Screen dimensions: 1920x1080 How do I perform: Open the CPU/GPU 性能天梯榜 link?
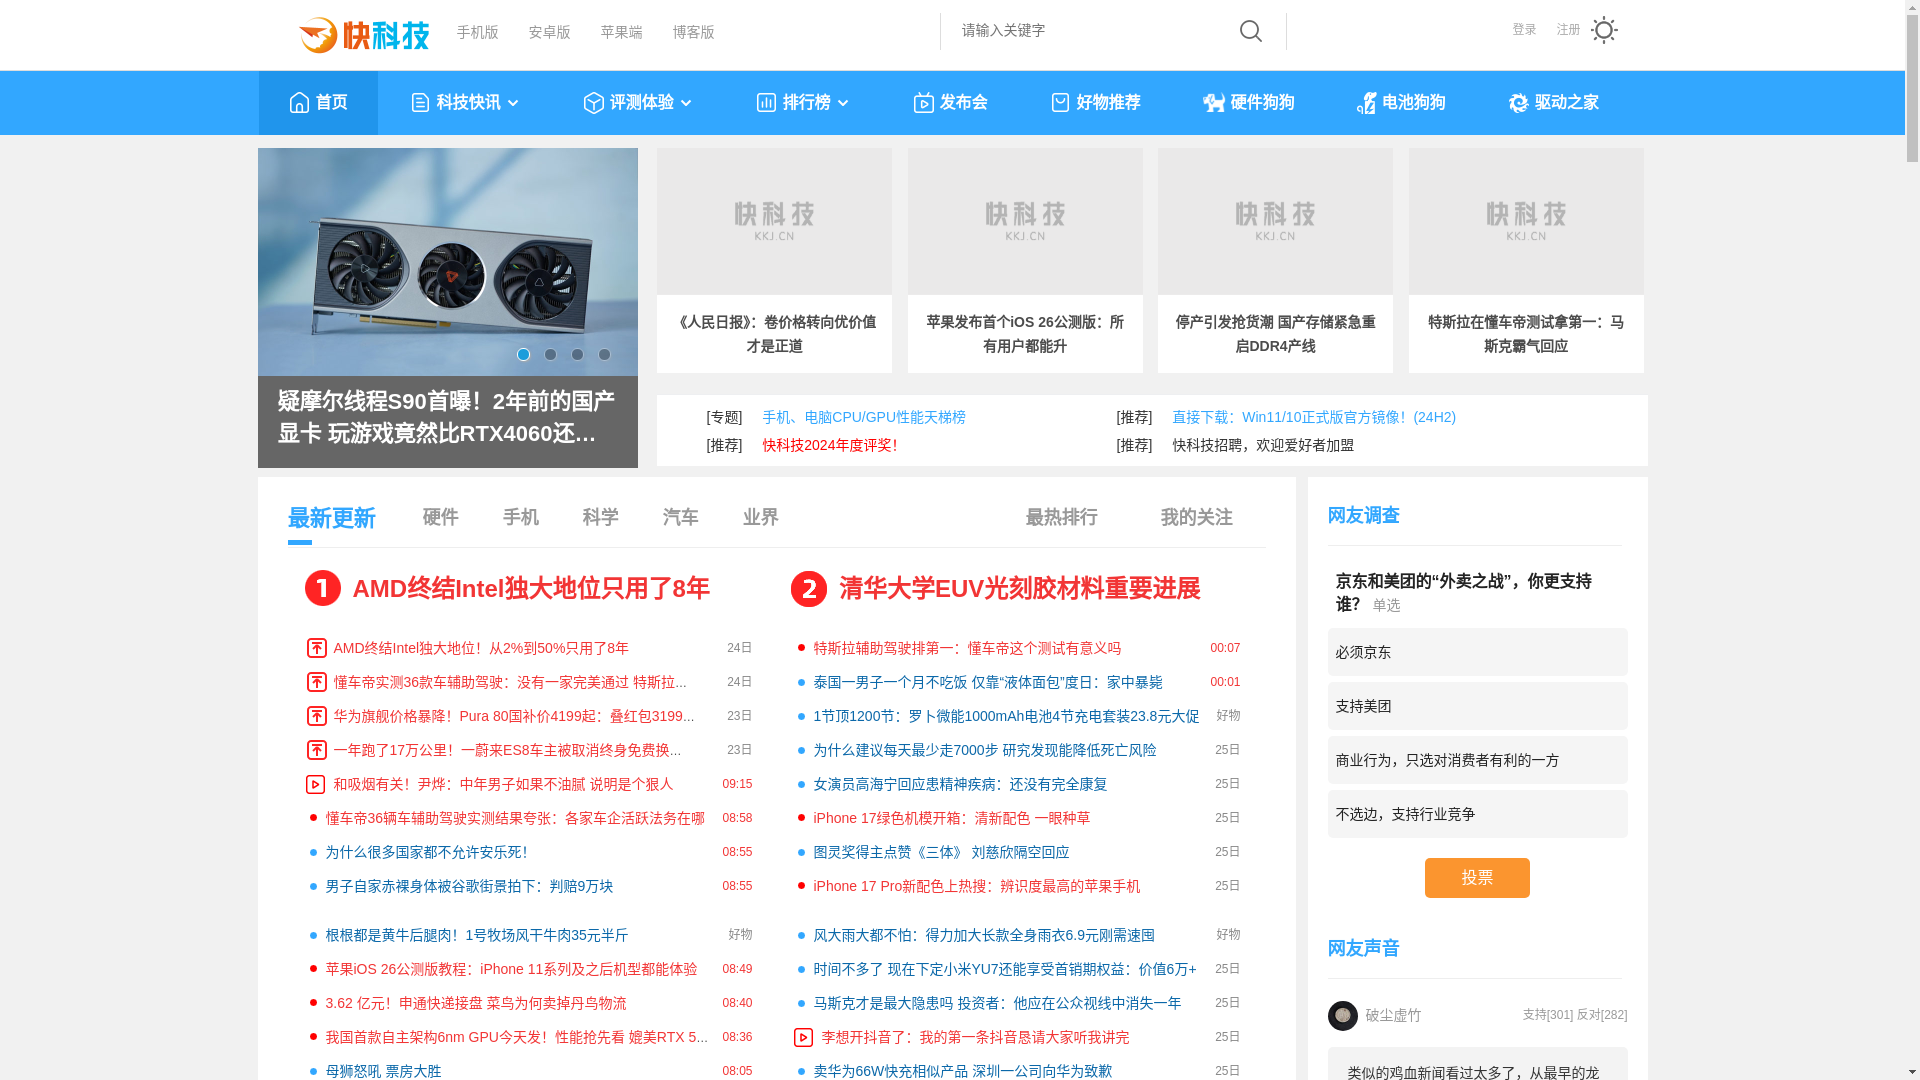coord(864,417)
